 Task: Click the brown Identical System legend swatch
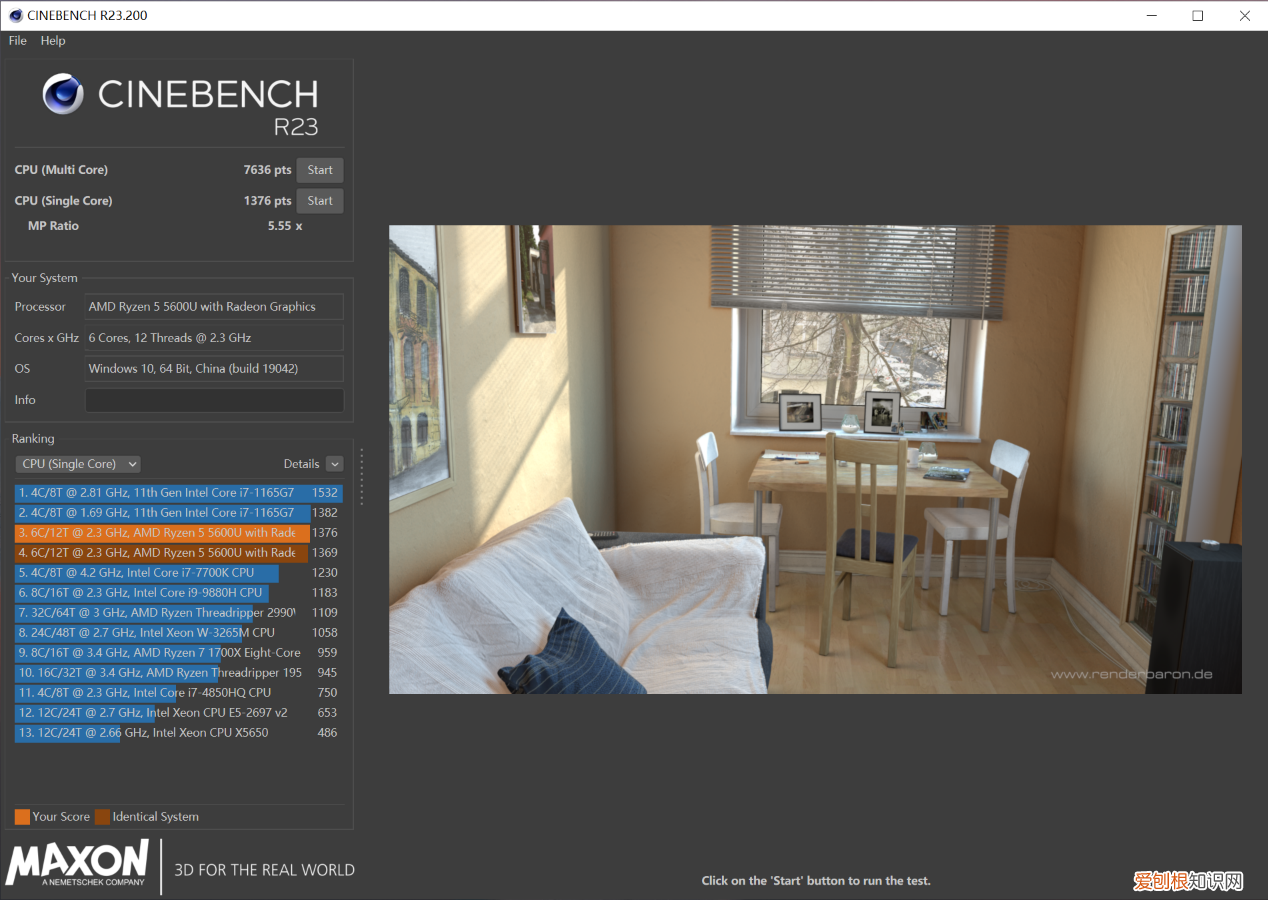coord(102,817)
